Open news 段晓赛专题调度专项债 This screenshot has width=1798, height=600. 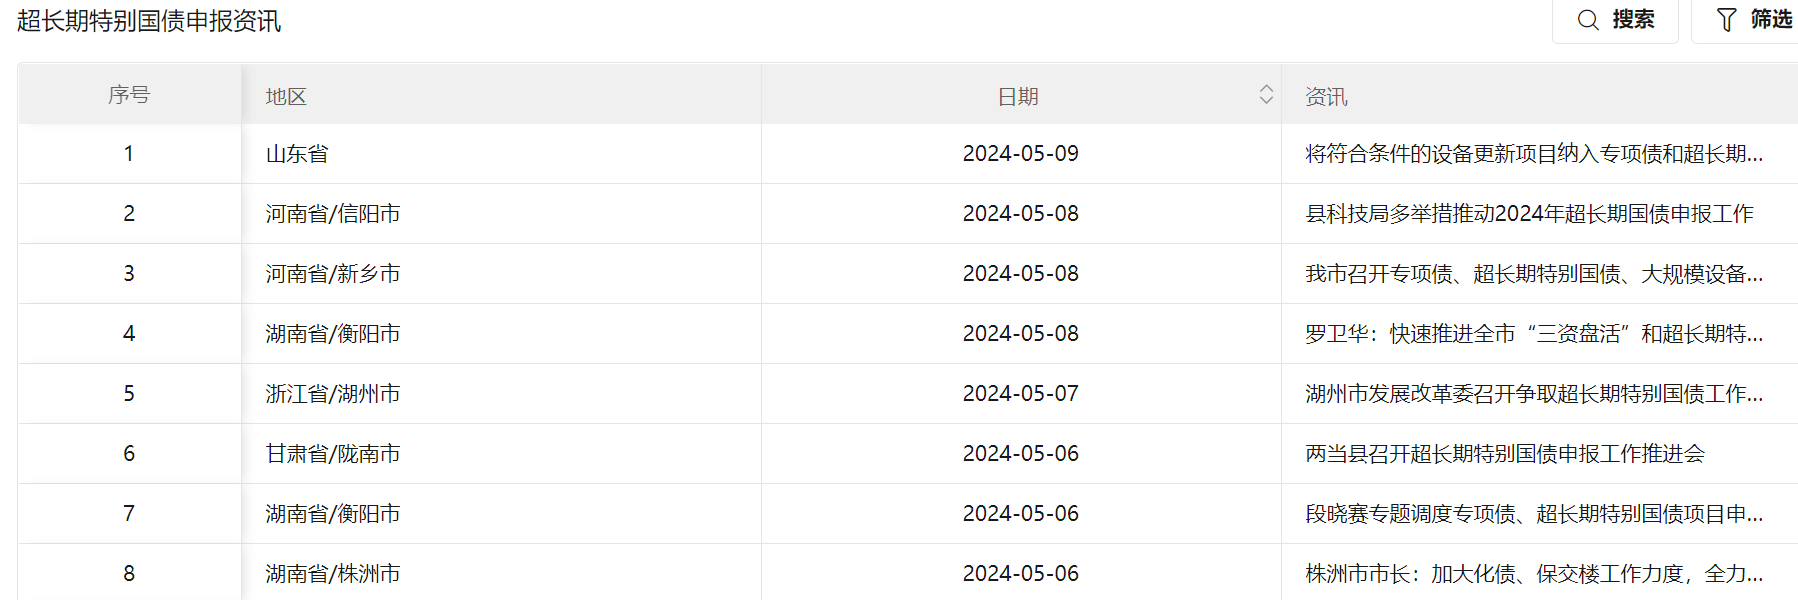click(x=1534, y=514)
